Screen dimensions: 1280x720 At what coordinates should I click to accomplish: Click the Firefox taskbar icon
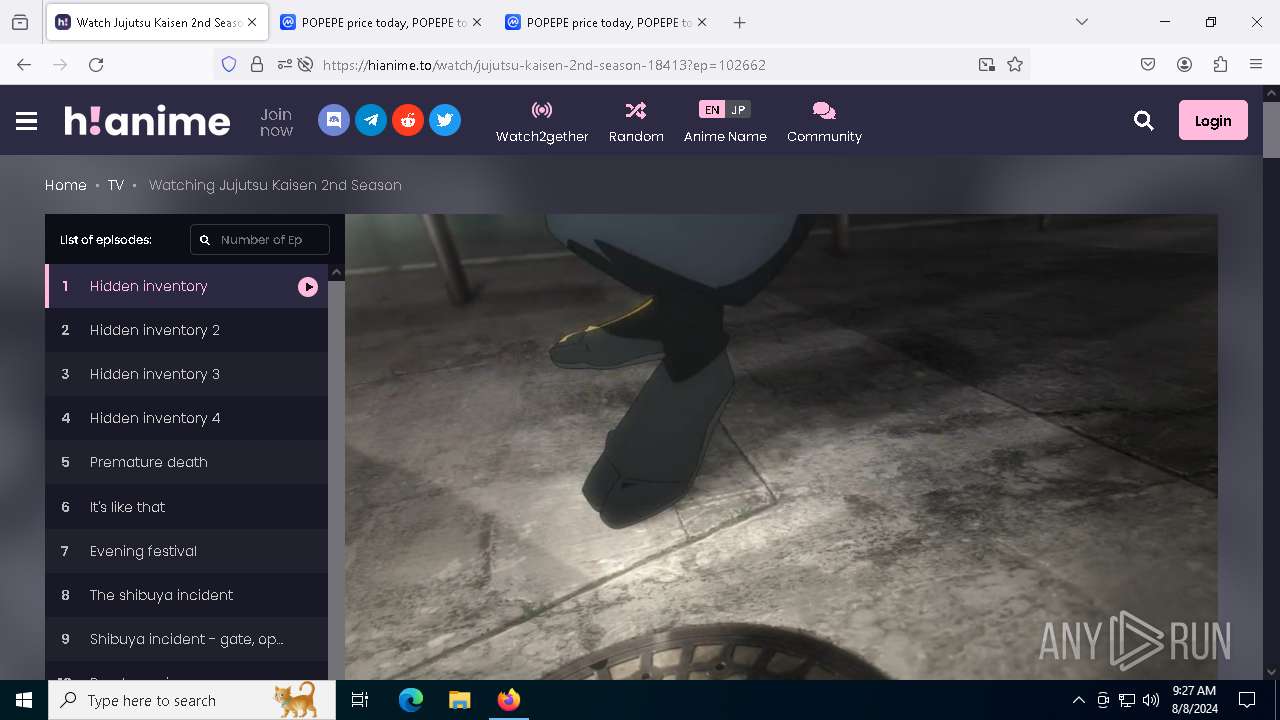click(508, 700)
